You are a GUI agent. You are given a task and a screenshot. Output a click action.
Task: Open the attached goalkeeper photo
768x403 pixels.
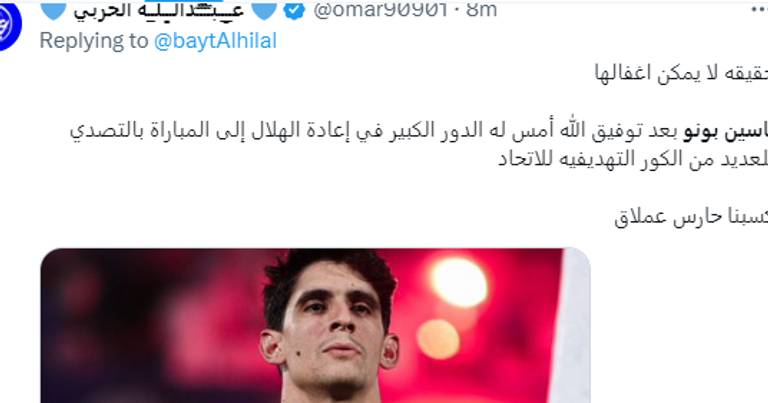[x=315, y=326]
